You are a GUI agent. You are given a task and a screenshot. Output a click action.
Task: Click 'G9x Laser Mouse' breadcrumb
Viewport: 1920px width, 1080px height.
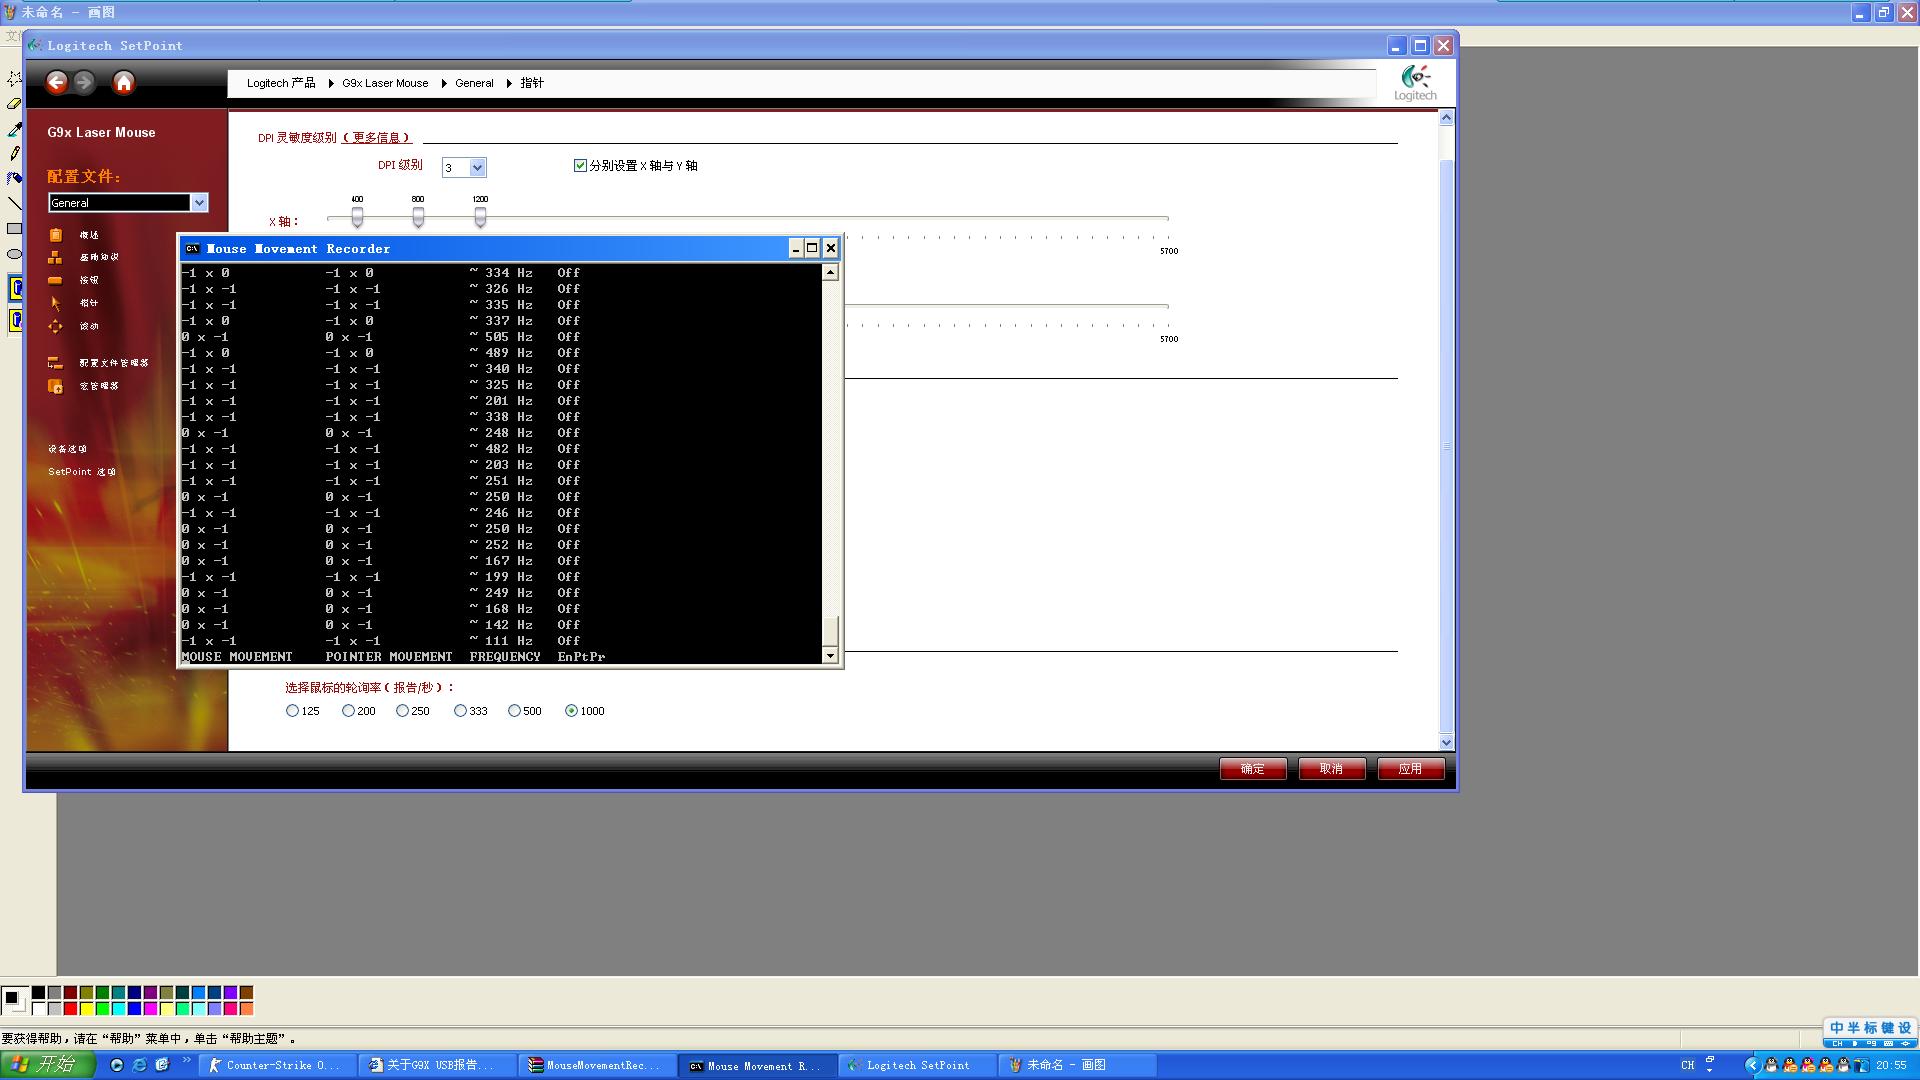385,84
